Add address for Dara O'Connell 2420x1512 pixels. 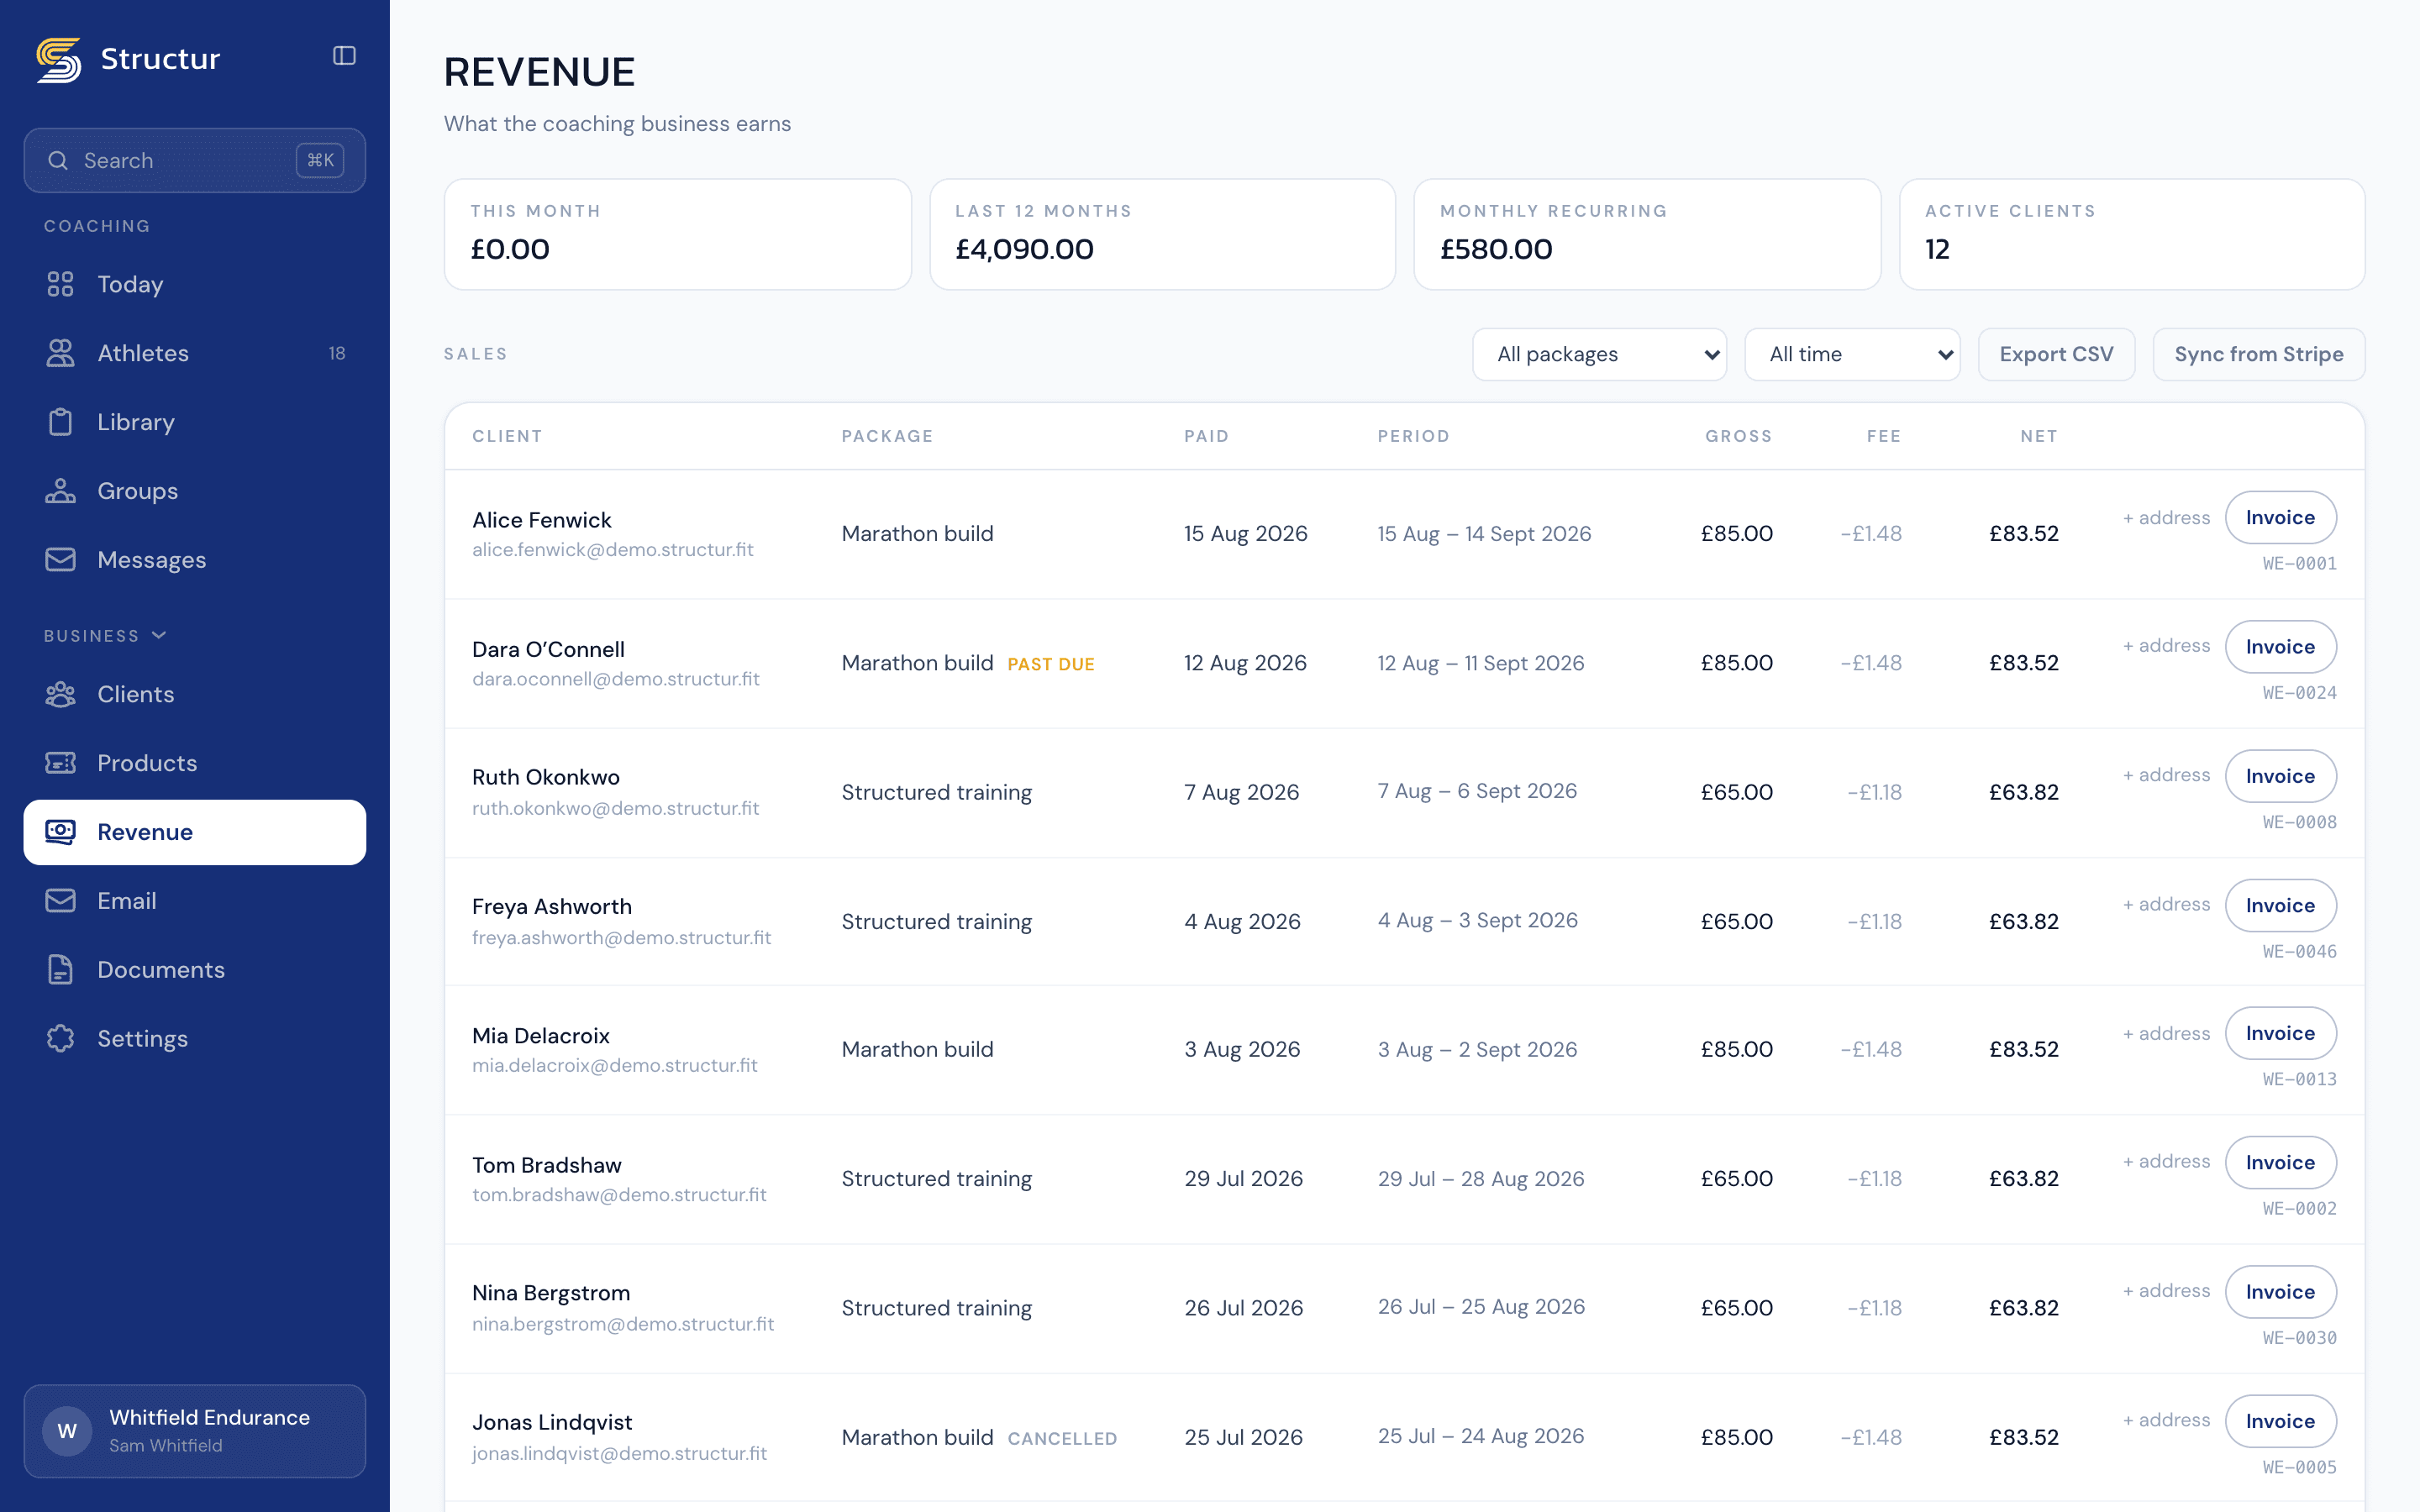2166,646
